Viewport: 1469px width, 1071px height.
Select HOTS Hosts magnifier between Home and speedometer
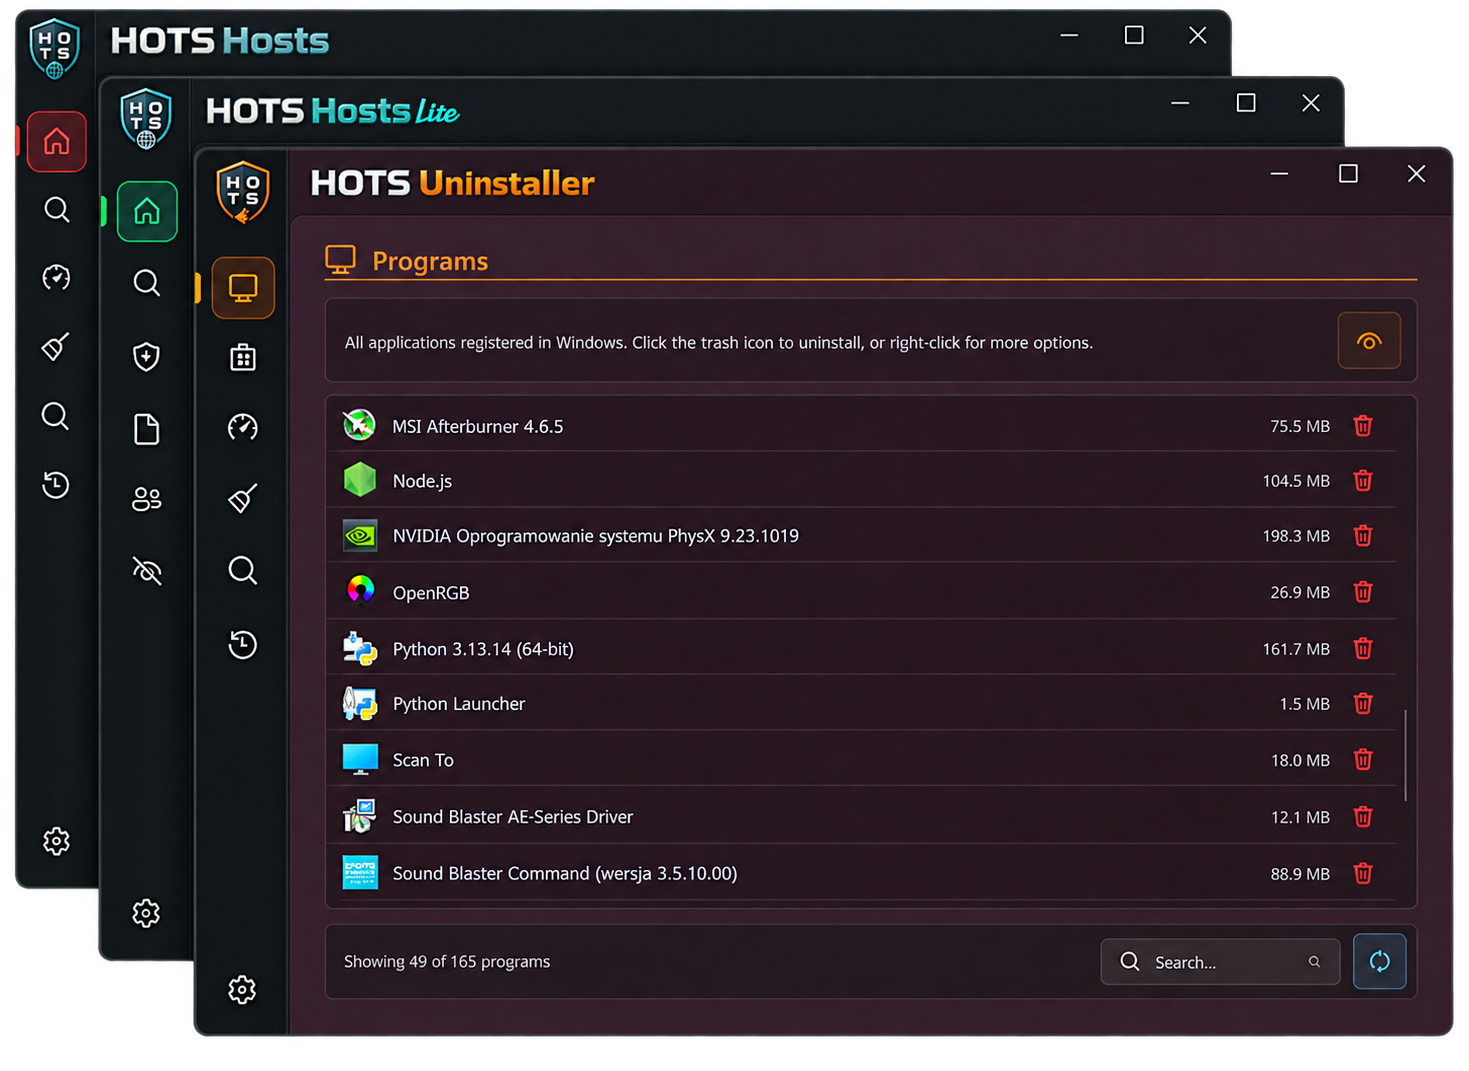click(57, 209)
